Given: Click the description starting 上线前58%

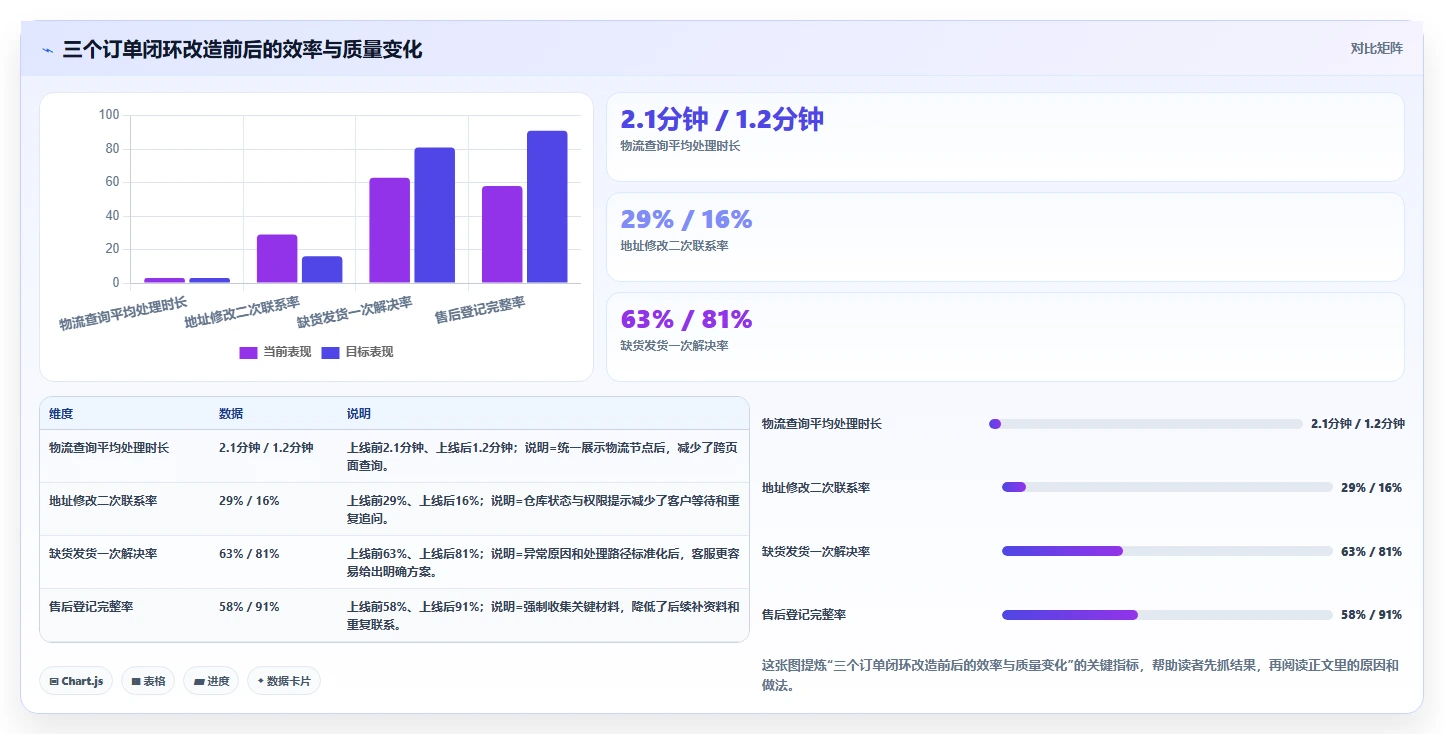Looking at the screenshot, I should tap(543, 616).
